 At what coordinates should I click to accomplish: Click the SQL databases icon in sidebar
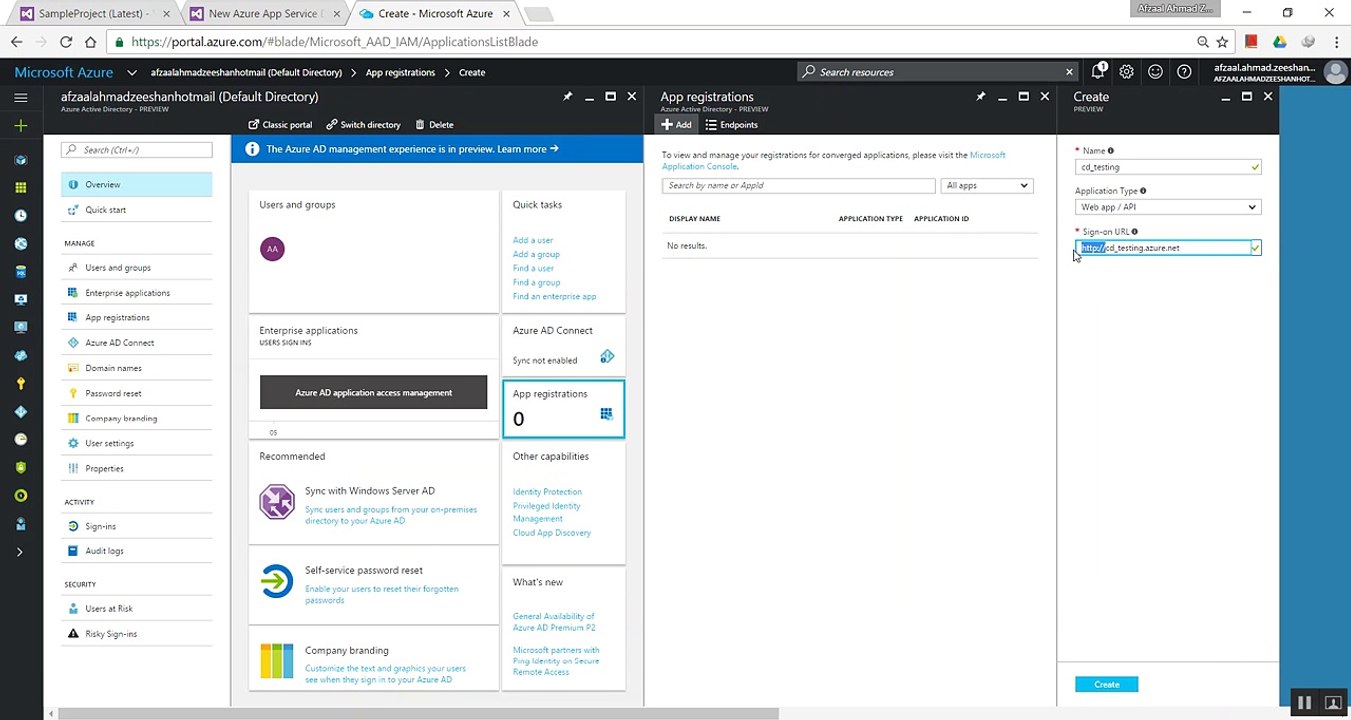(x=21, y=271)
